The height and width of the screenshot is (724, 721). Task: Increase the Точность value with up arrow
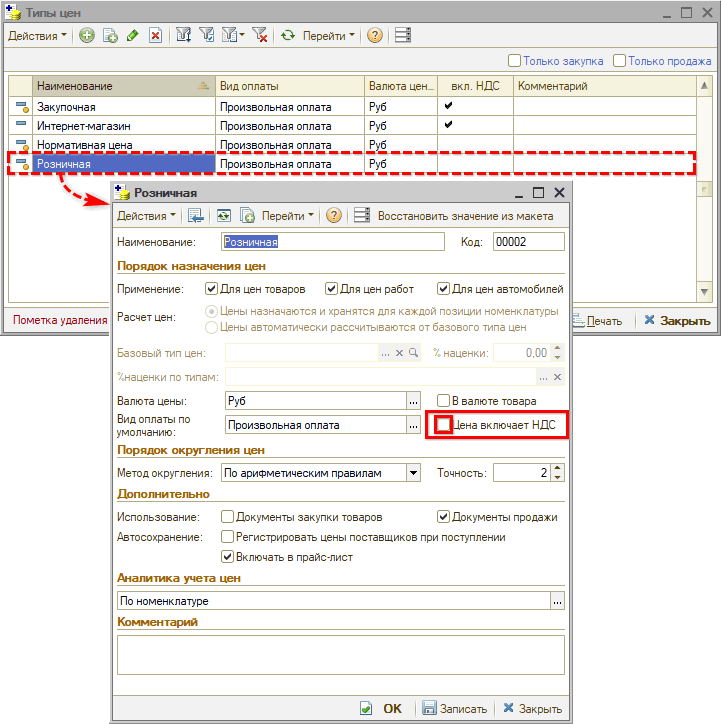tap(558, 468)
